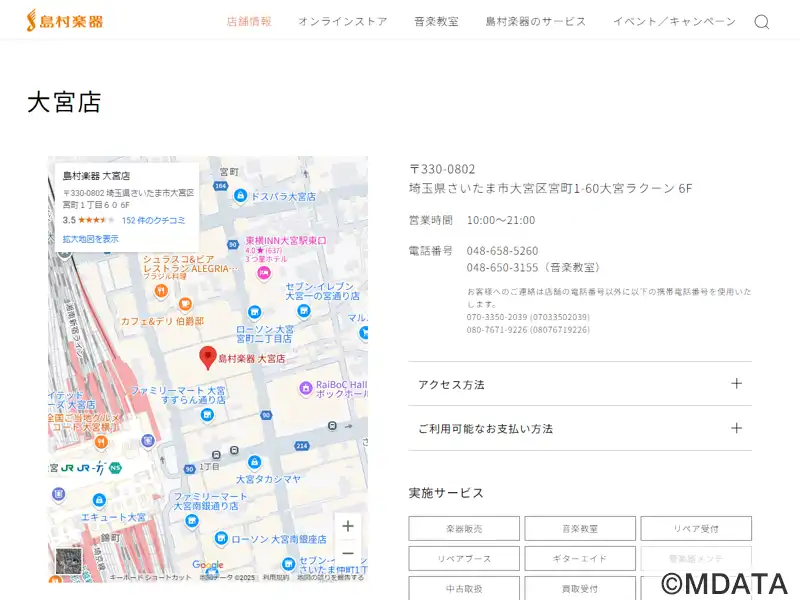
Task: Click 東横INN hotel pink marker
Action: [263, 273]
